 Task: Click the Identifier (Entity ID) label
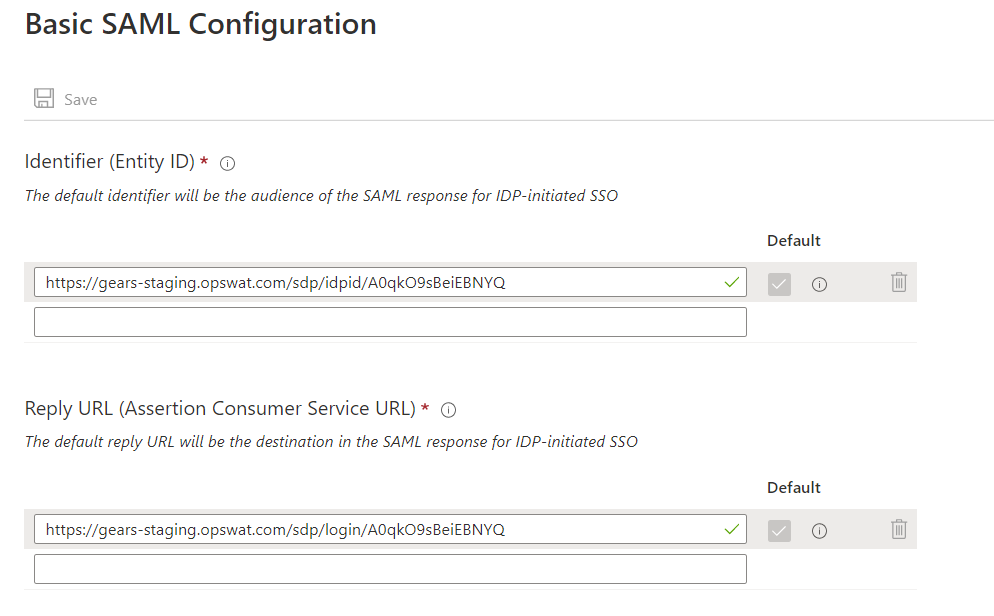coord(110,162)
